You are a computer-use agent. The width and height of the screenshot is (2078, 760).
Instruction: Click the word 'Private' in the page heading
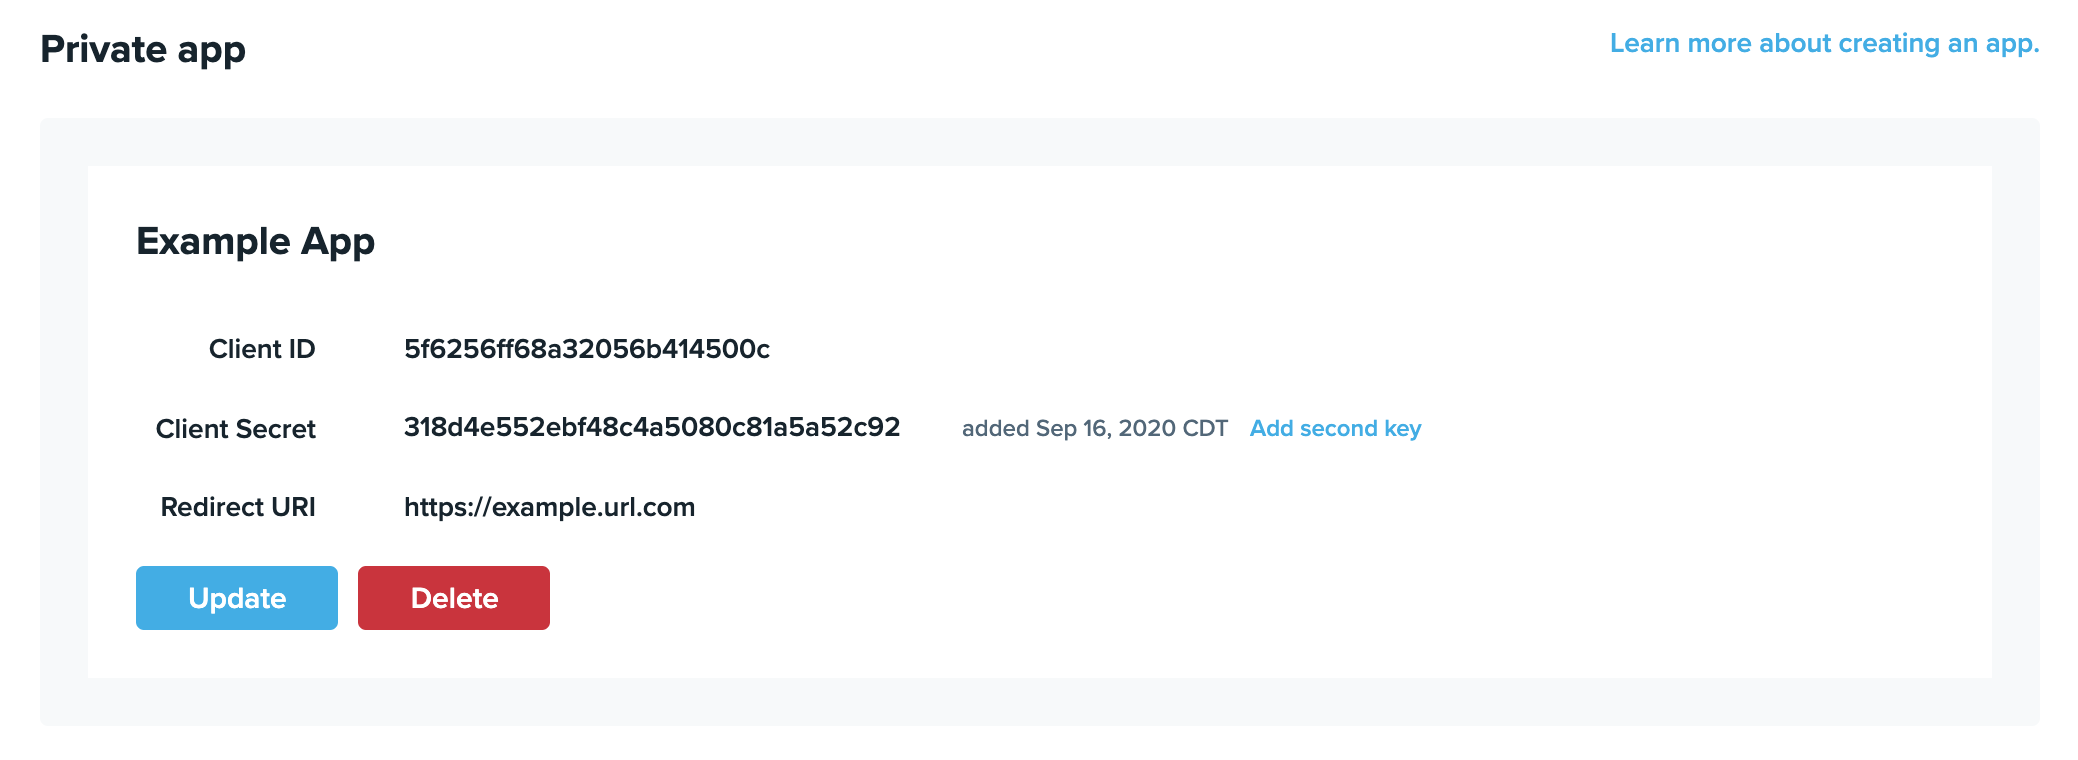(x=104, y=49)
